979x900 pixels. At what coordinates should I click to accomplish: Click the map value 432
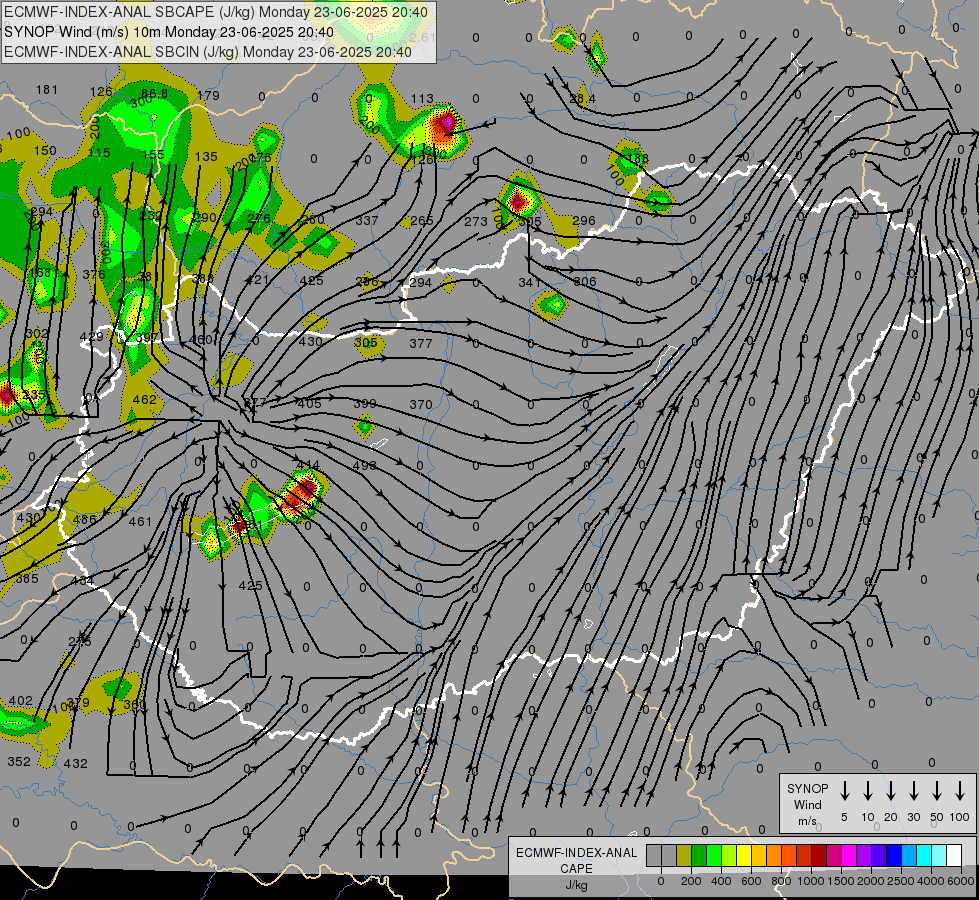pos(76,763)
